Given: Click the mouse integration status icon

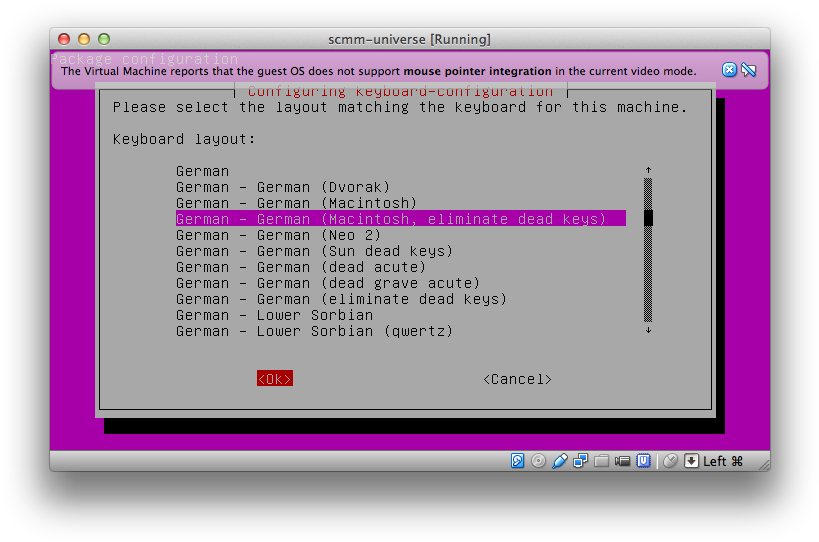Looking at the screenshot, I should point(671,461).
